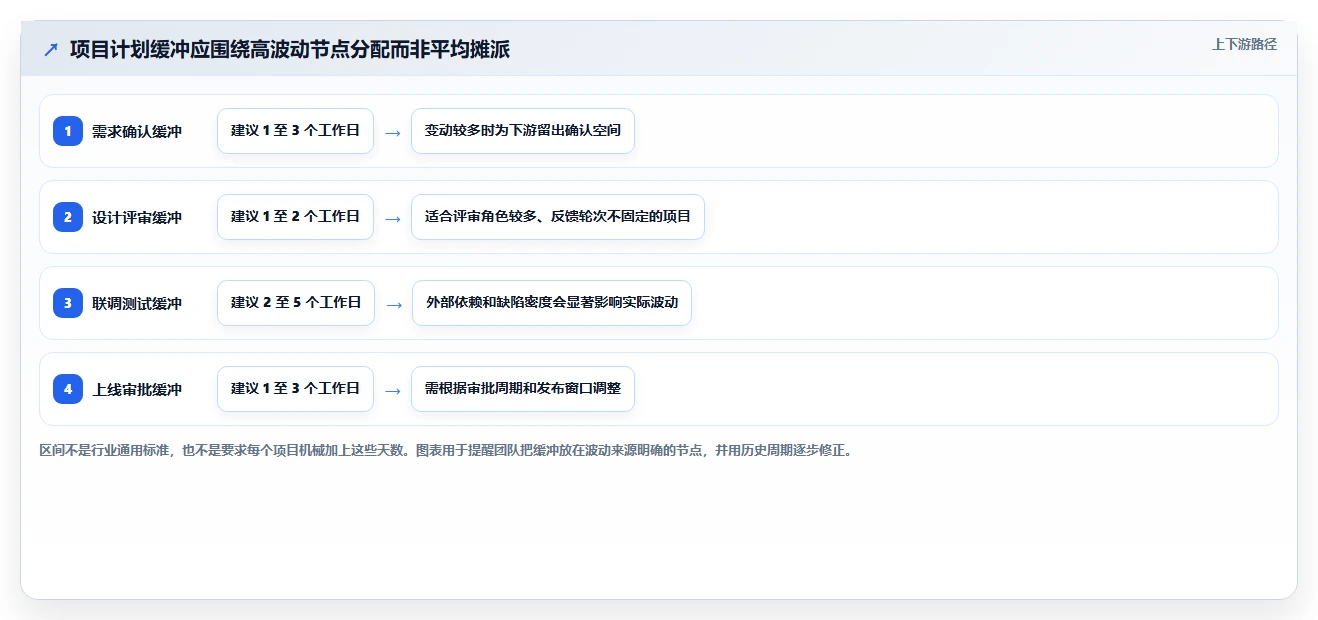Click the 设计评审缓冲 label

tap(137, 217)
